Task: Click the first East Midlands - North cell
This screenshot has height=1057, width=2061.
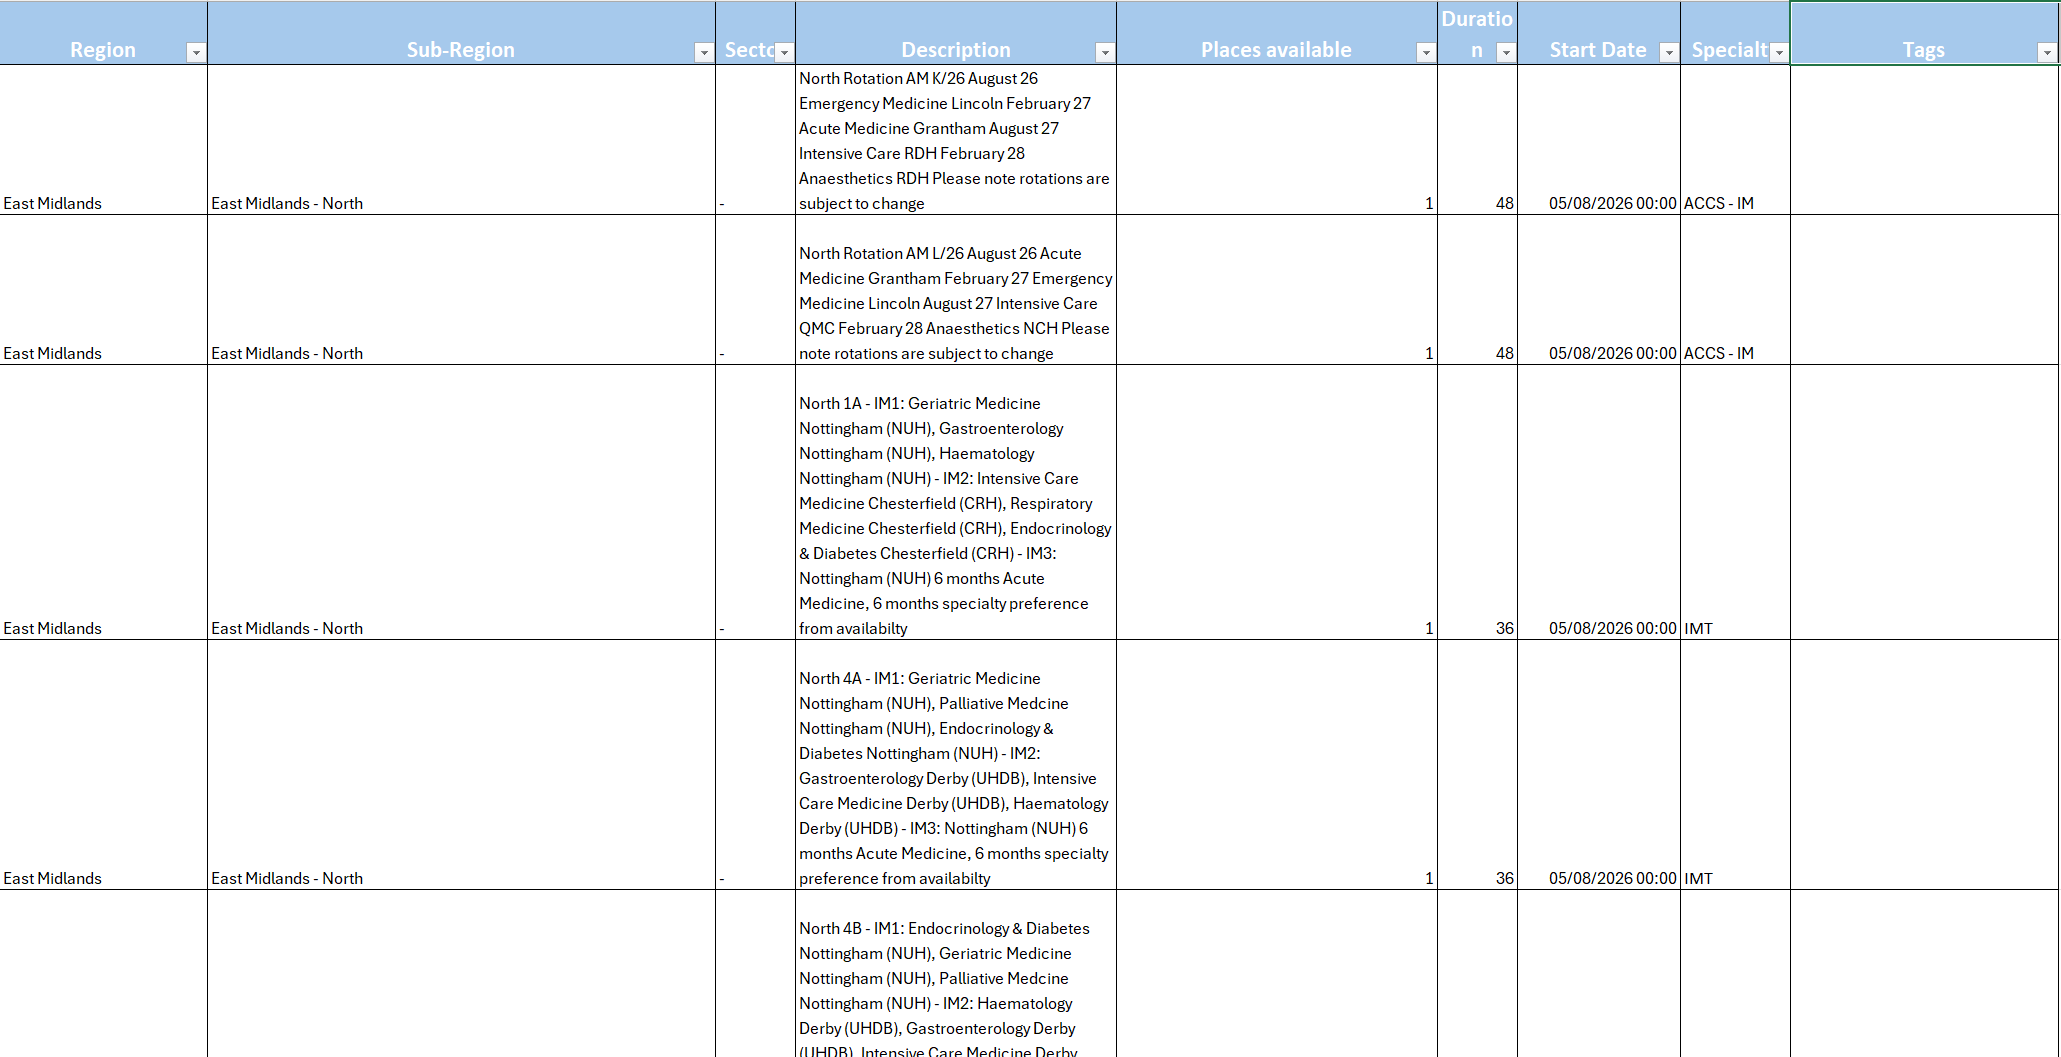Action: click(x=460, y=203)
